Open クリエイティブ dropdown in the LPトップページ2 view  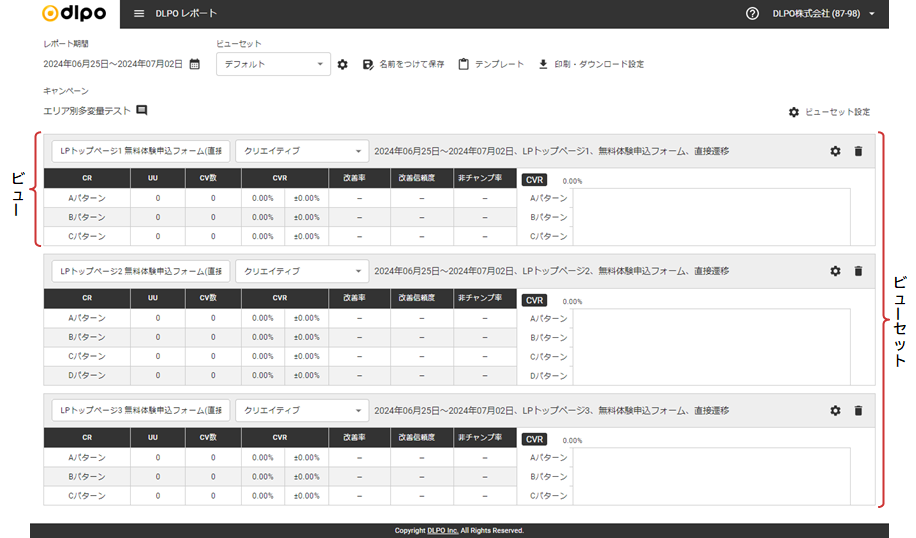(x=302, y=271)
